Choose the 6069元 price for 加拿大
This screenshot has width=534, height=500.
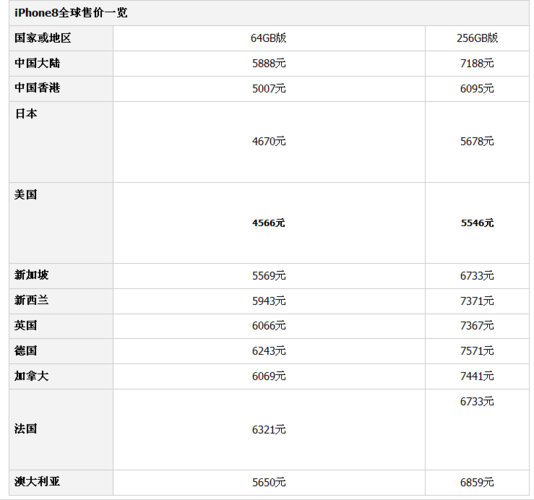point(269,376)
